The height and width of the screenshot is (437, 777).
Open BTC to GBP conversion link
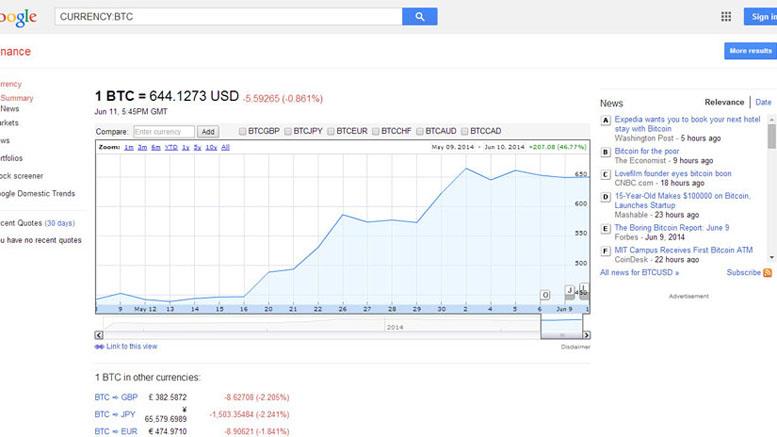116,397
